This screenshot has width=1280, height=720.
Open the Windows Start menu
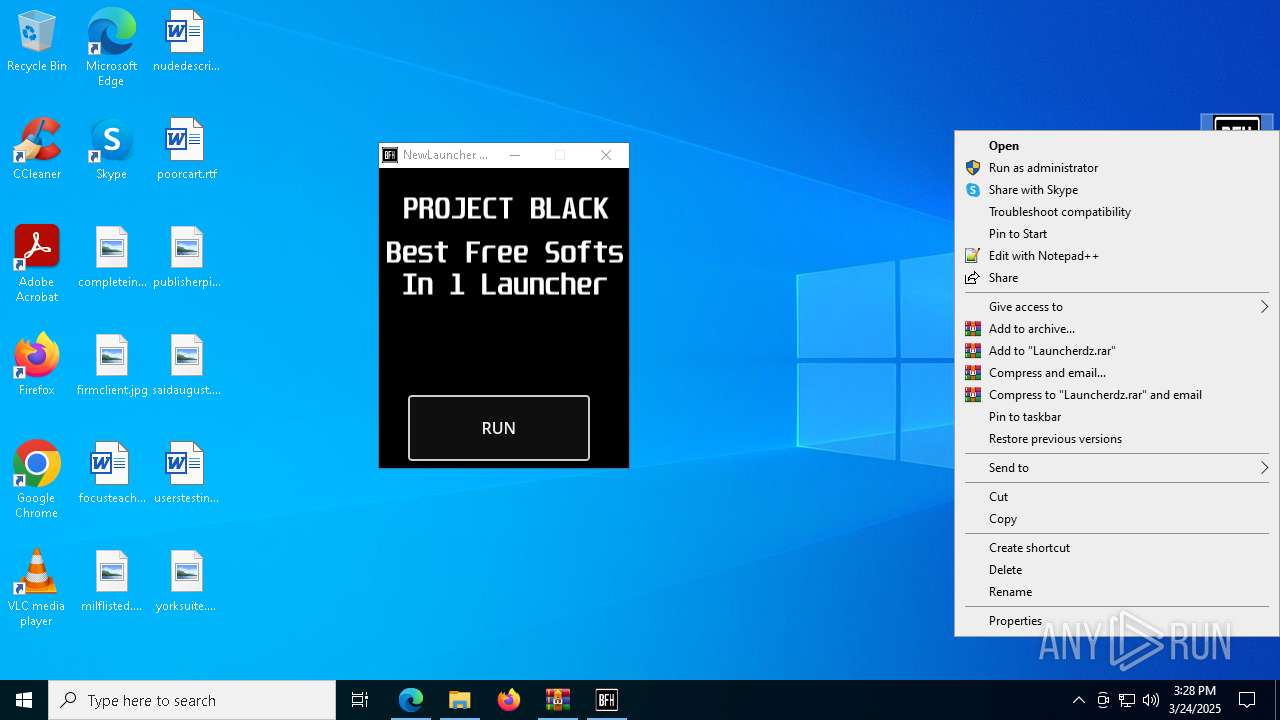(24, 700)
